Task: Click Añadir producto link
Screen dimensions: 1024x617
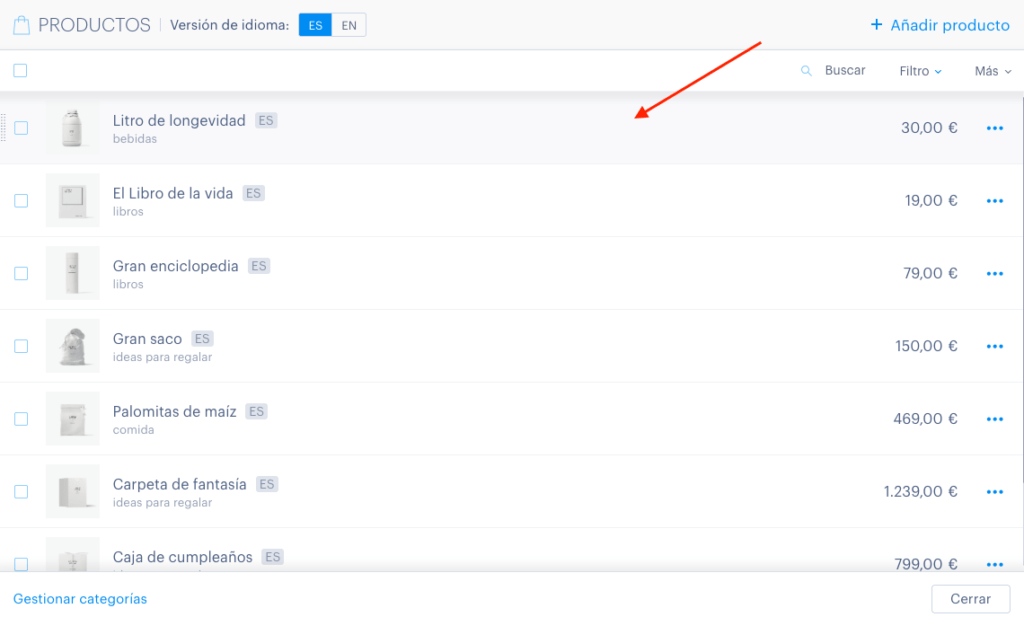Action: coord(940,25)
